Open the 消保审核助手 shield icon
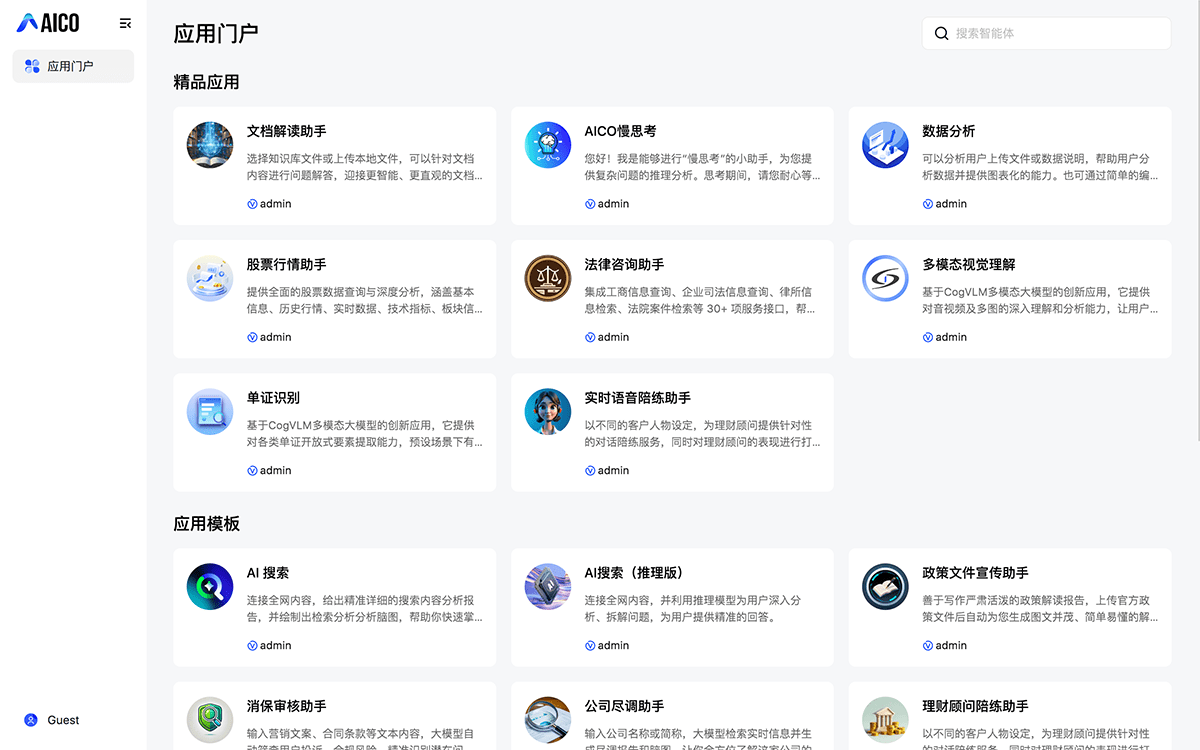This screenshot has height=750, width=1200. 210,720
